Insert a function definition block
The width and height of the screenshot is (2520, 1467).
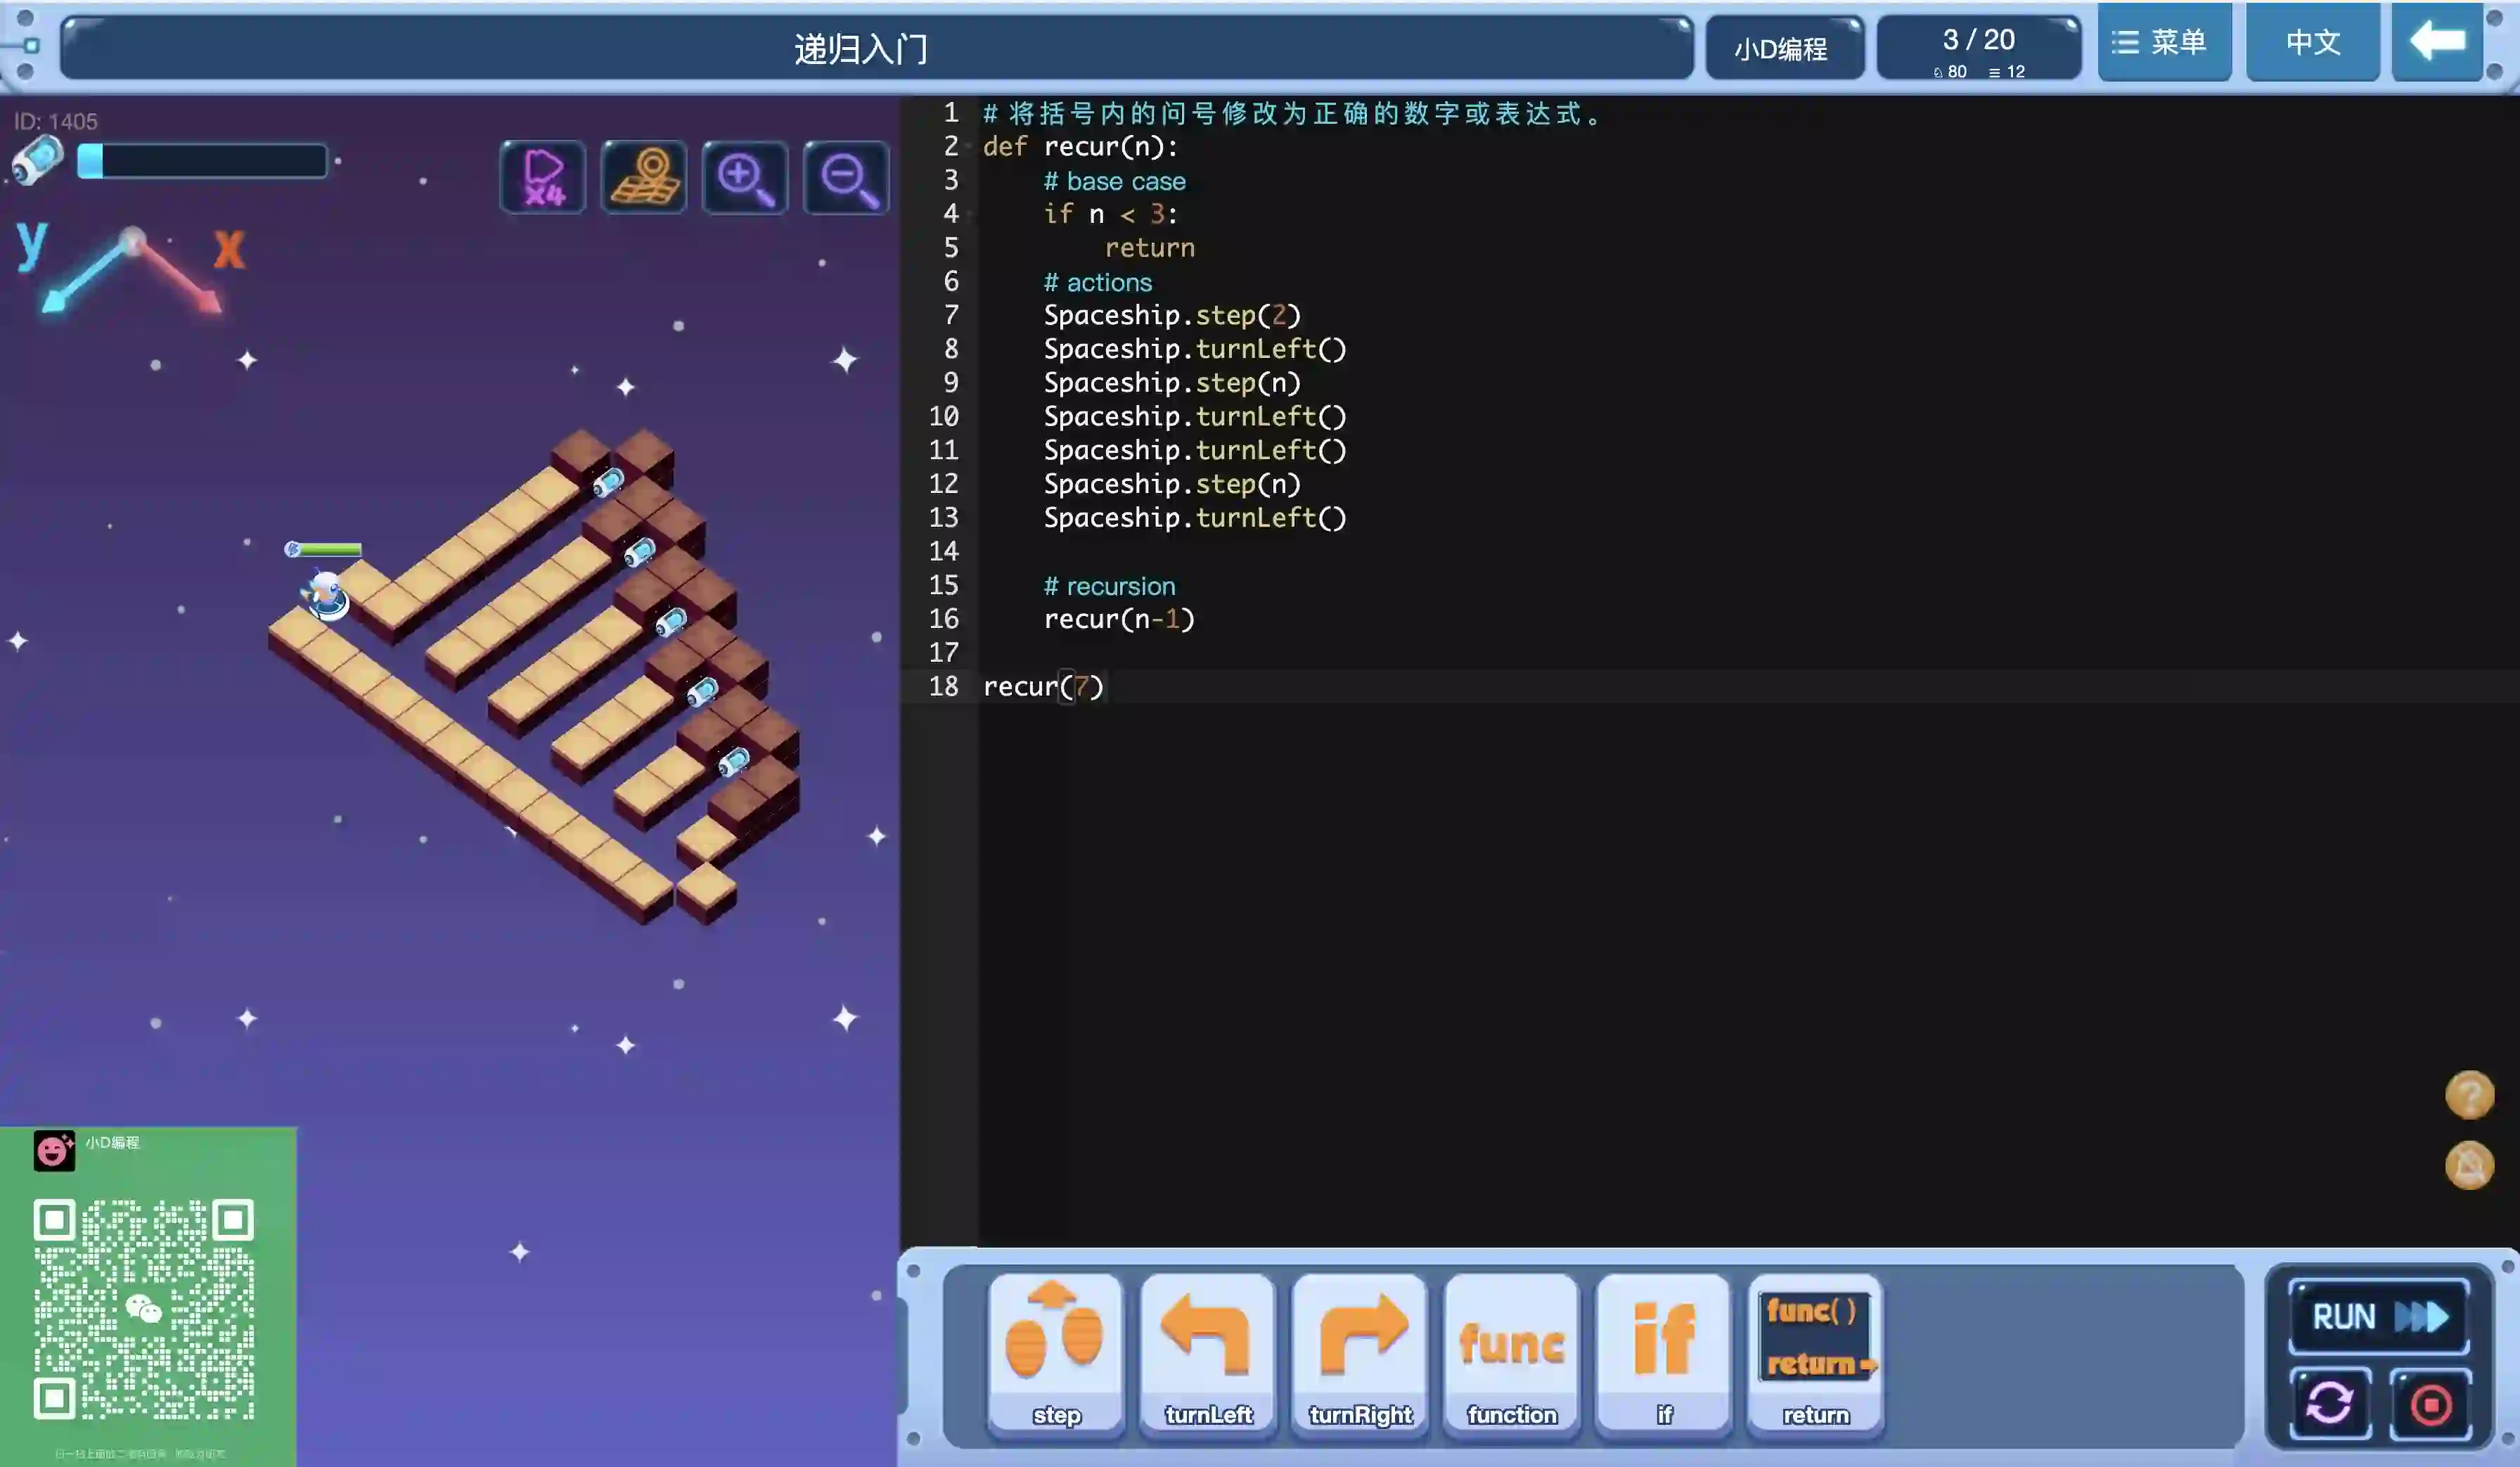[1512, 1354]
